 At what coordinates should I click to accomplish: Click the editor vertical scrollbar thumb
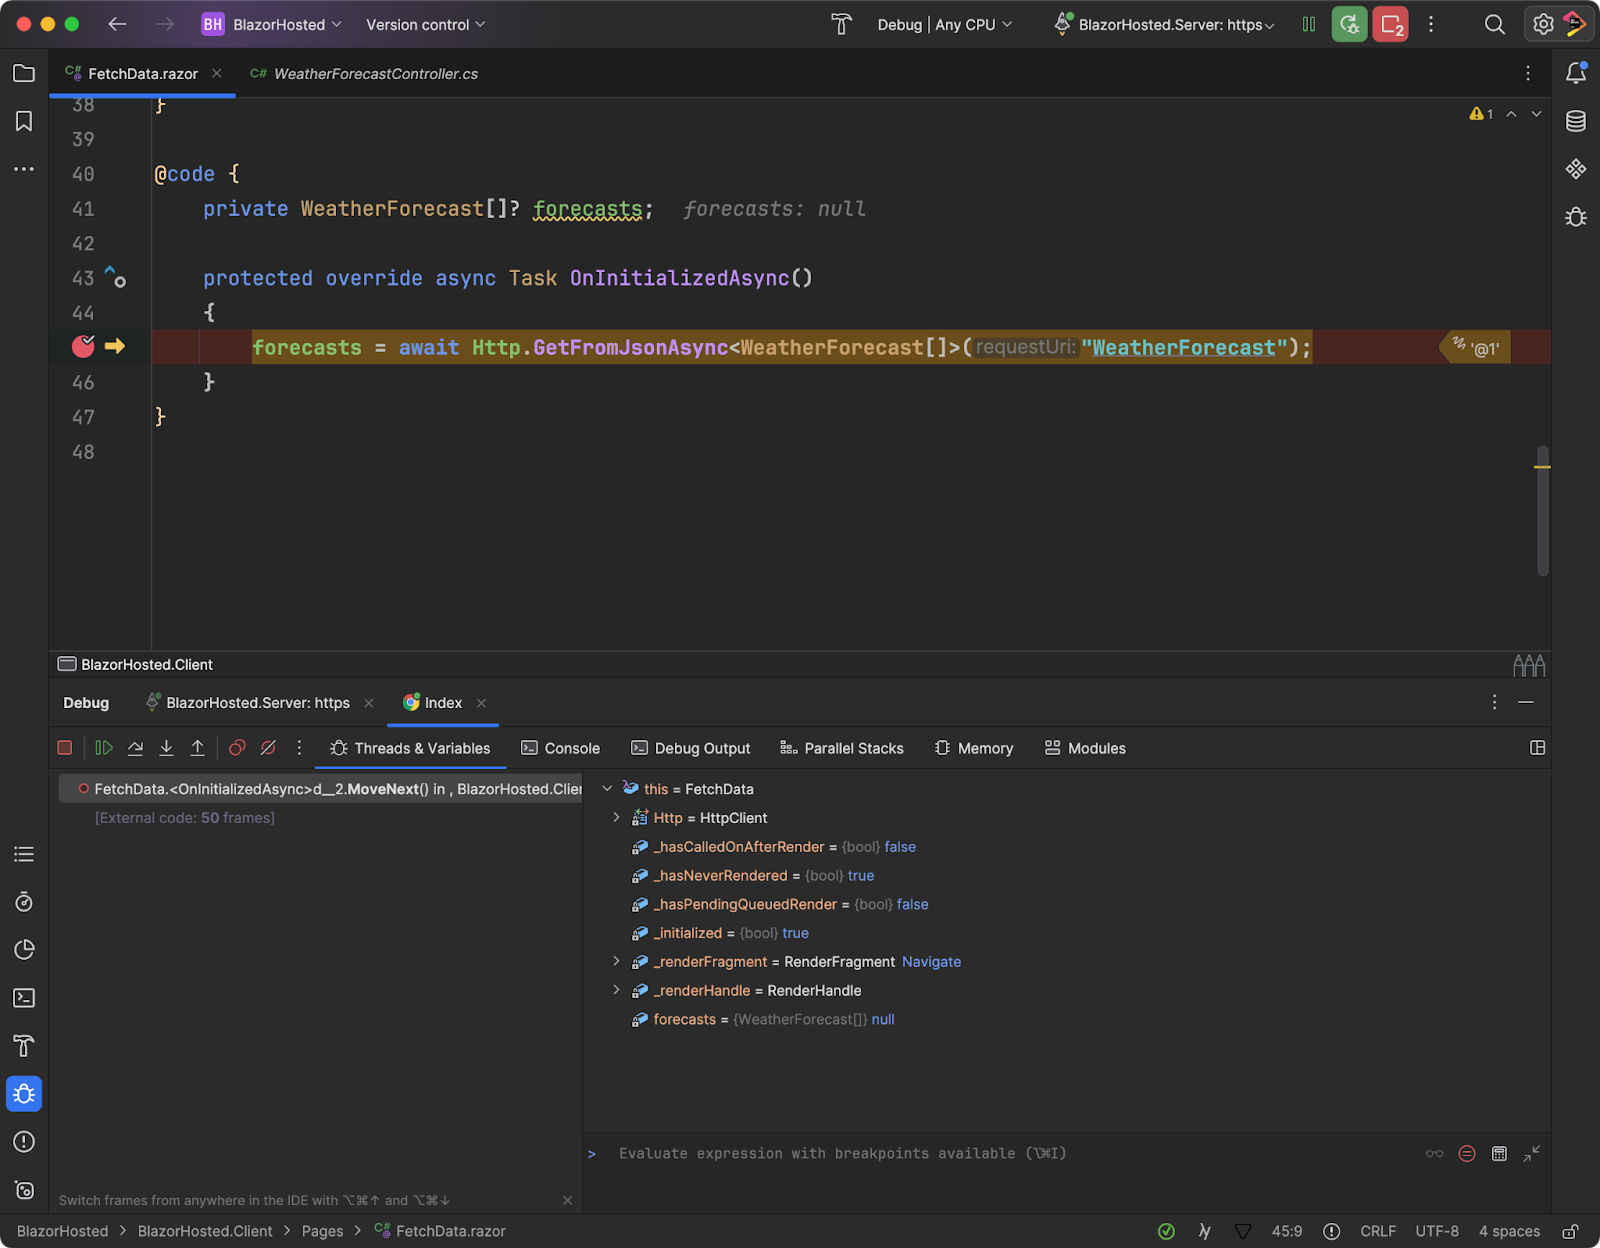tap(1542, 510)
